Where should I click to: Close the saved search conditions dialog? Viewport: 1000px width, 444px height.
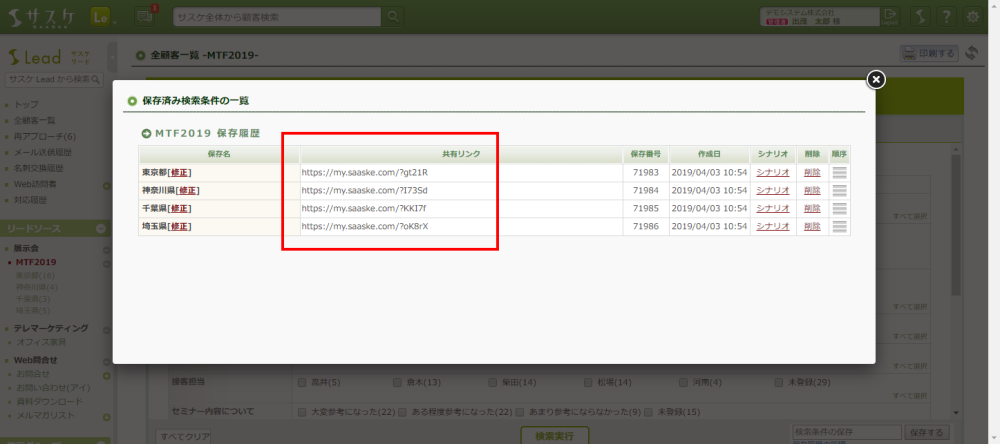pyautogui.click(x=875, y=79)
